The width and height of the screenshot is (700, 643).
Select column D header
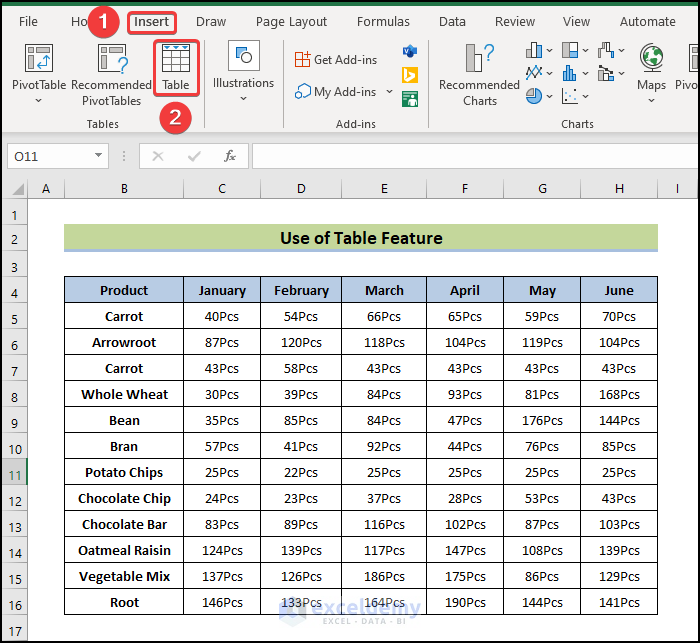pos(301,189)
